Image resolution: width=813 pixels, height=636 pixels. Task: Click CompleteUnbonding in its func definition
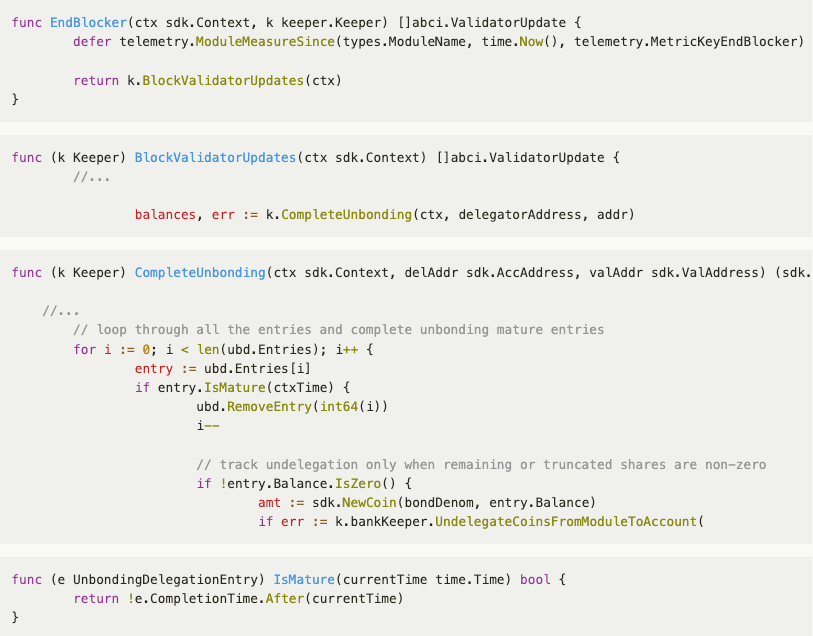200,273
